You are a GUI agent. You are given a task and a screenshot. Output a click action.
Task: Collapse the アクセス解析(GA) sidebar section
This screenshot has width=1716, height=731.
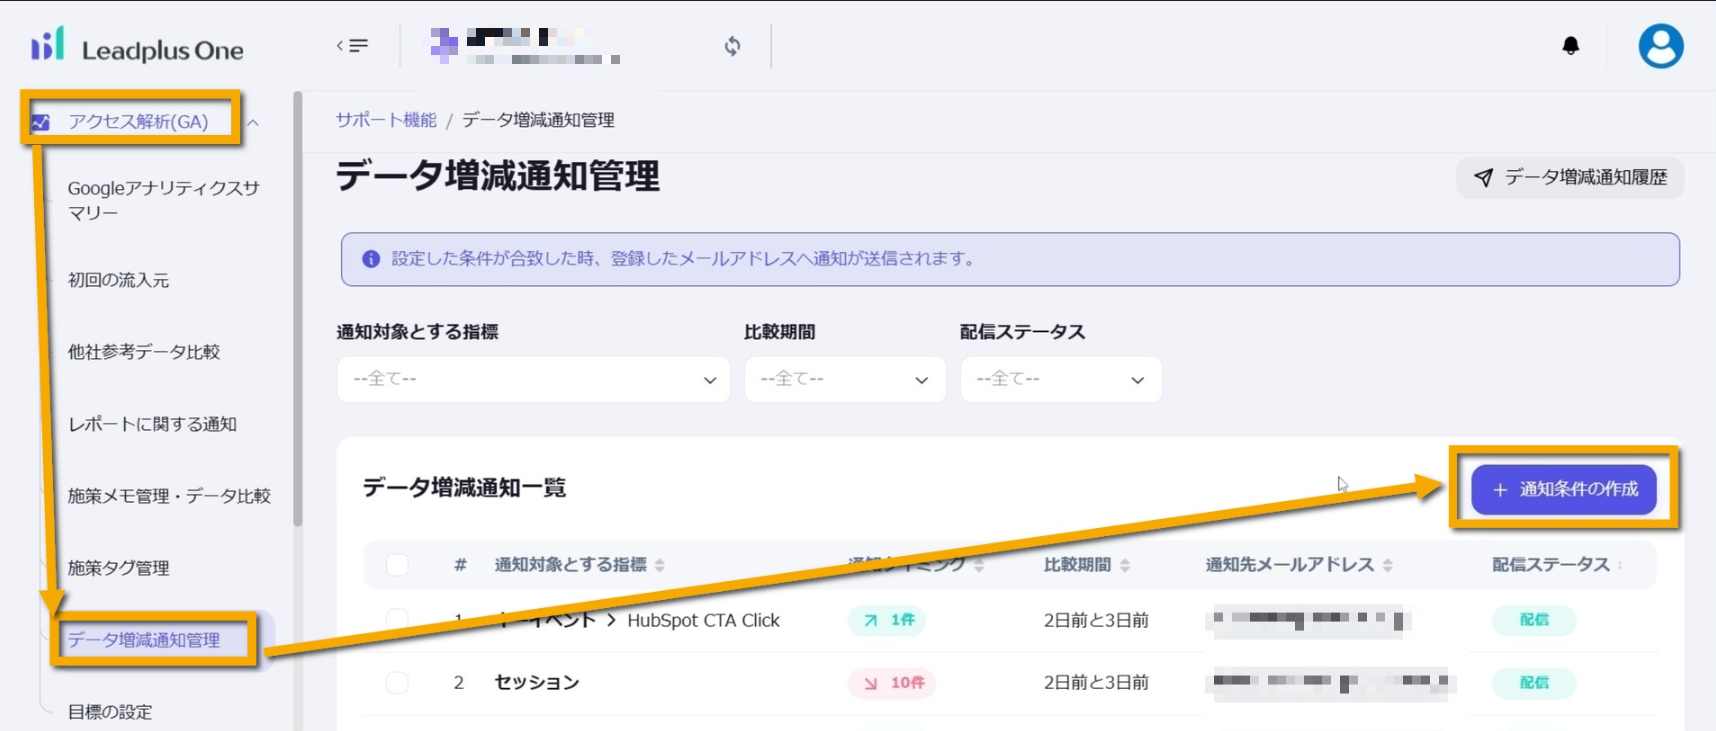point(253,122)
